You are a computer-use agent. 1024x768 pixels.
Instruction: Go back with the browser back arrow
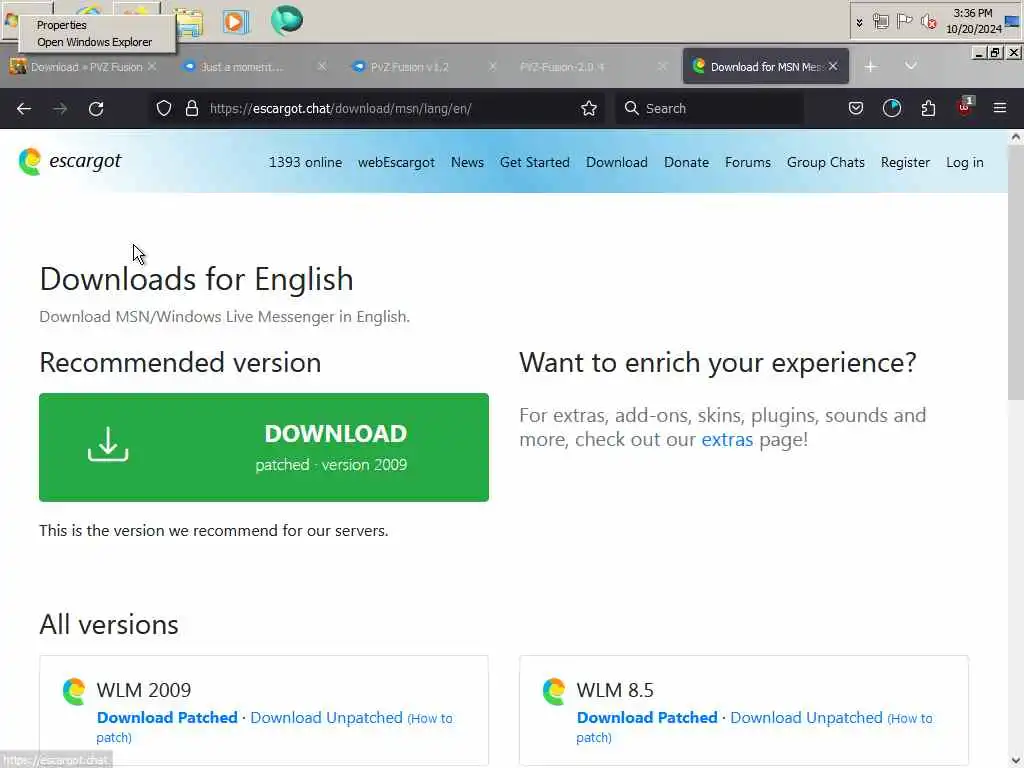point(24,108)
